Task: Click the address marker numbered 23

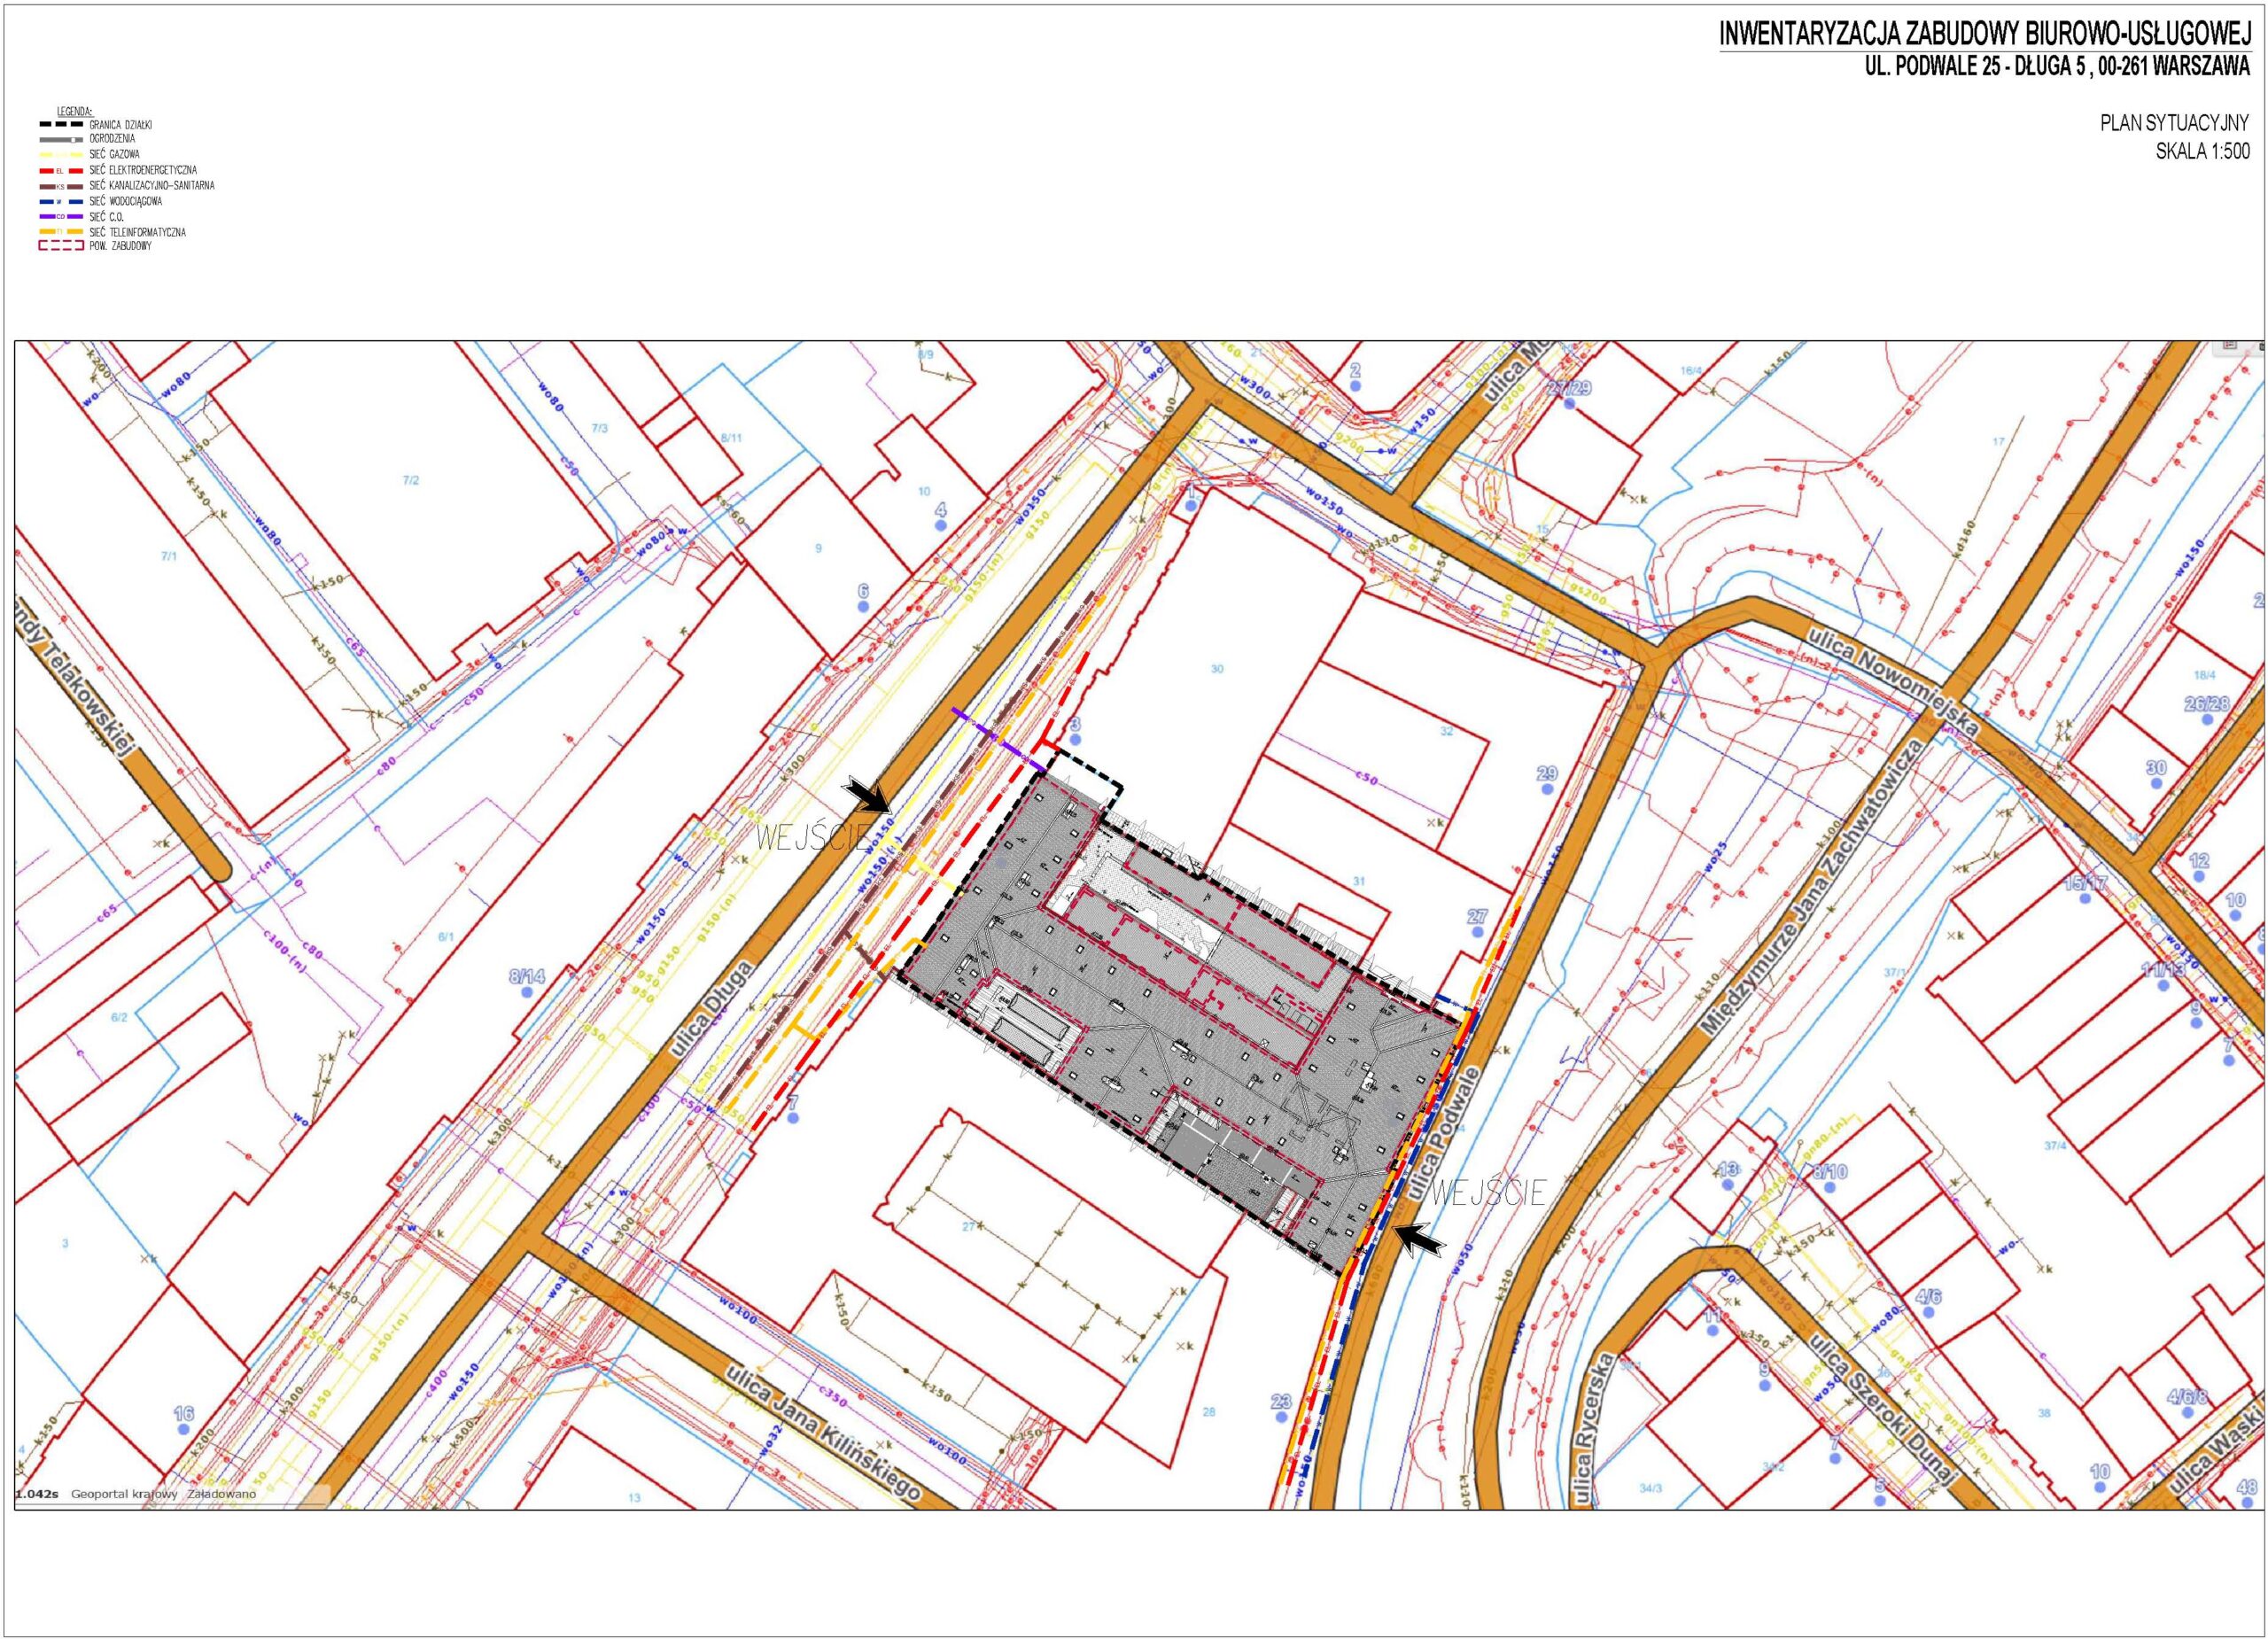Action: click(x=1282, y=1416)
